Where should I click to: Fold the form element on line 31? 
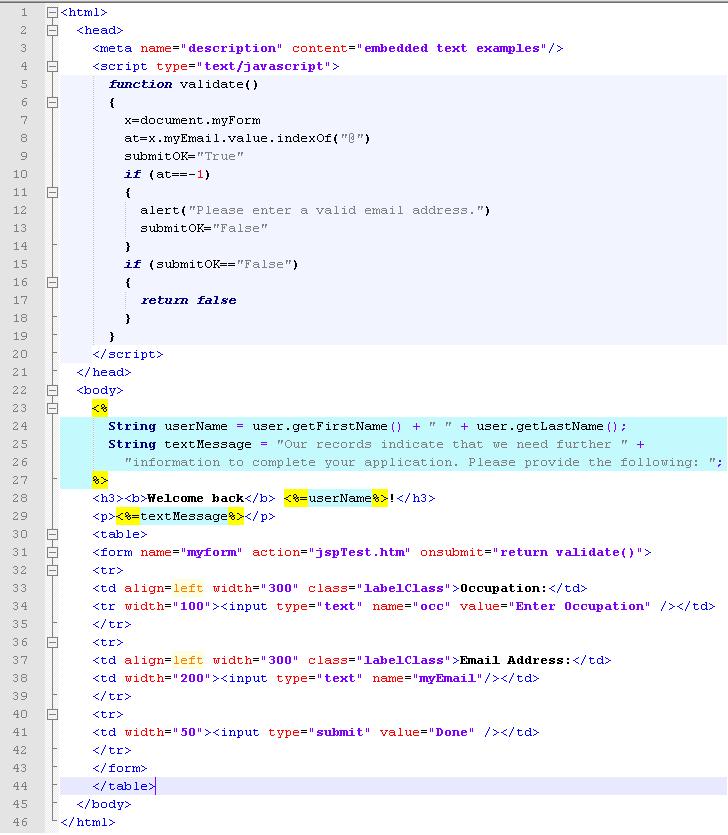(52, 552)
